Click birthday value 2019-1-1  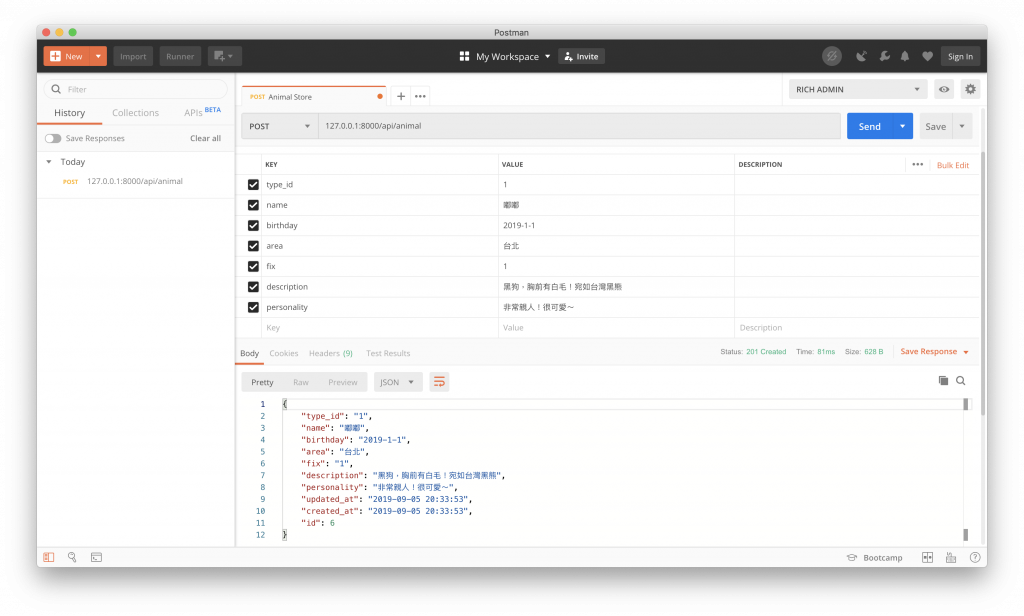(x=519, y=225)
